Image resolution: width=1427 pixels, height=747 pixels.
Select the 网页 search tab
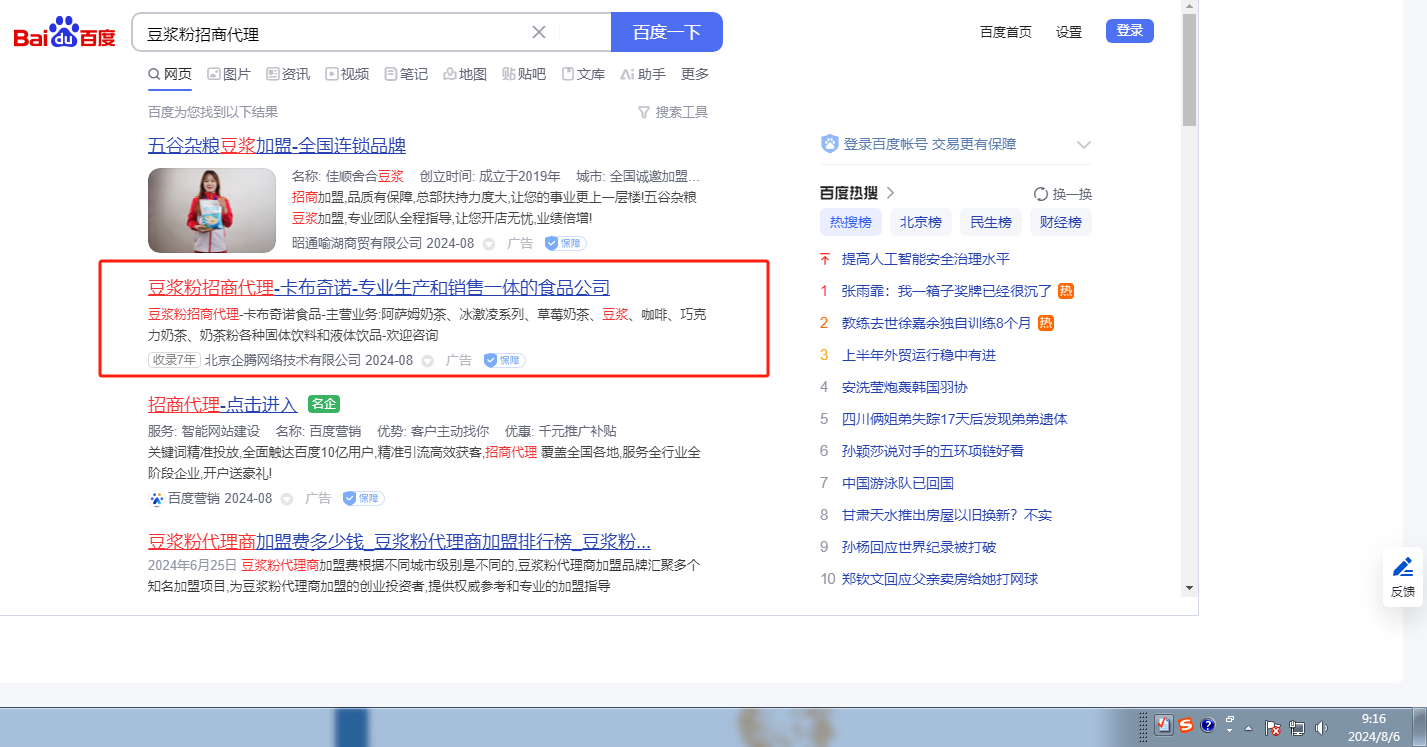[170, 74]
